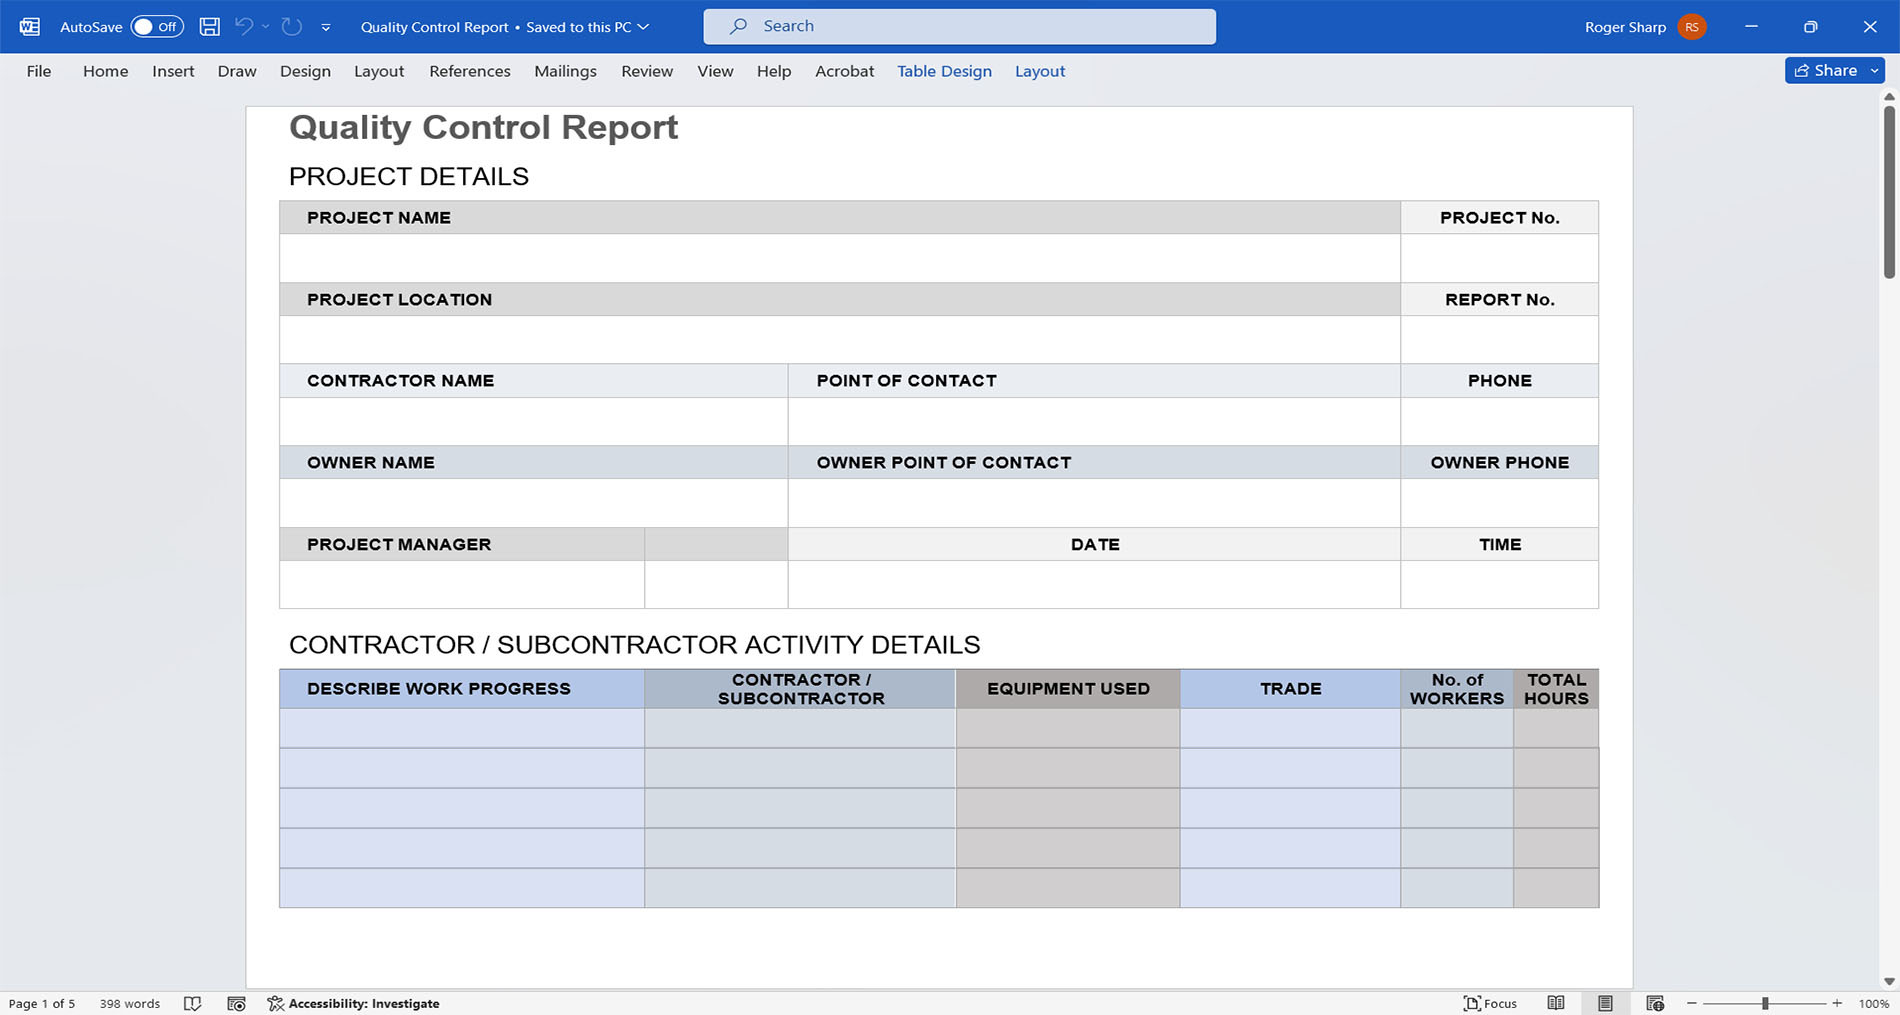Open the 398 words count
Image resolution: width=1900 pixels, height=1015 pixels.
click(x=129, y=1003)
